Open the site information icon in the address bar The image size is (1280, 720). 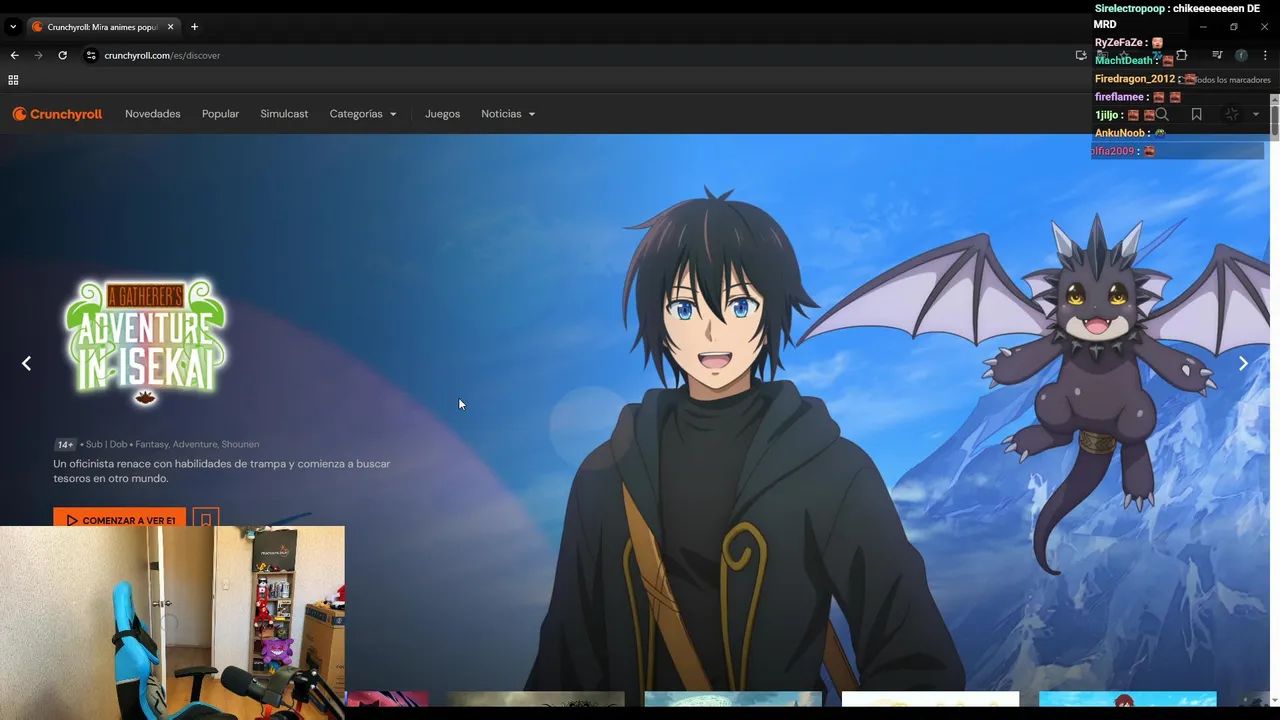pos(90,55)
